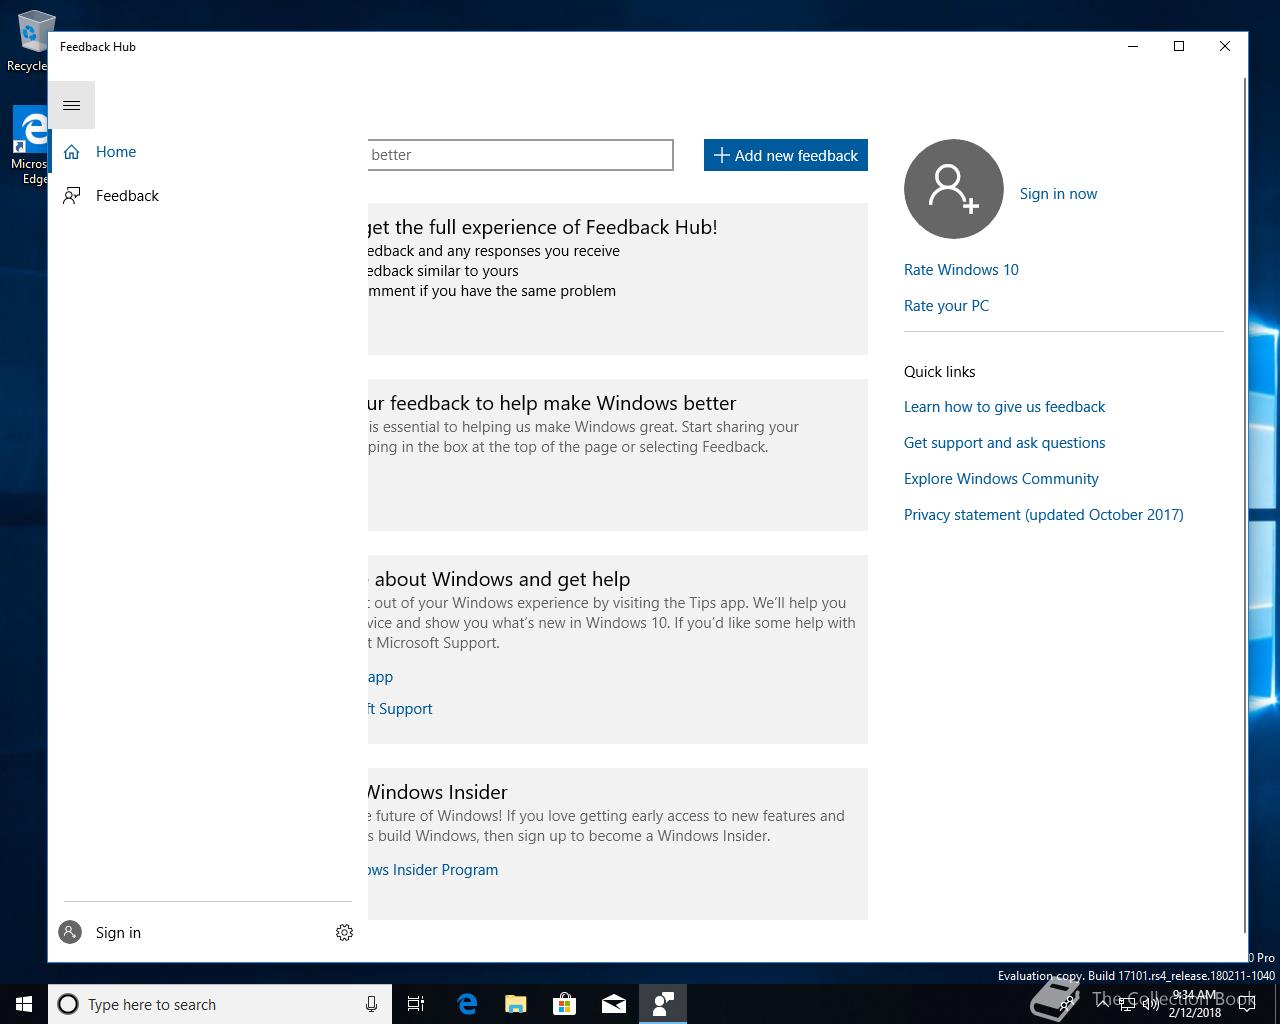Screen dimensions: 1280x1024
Task: Maximize the Feedback Hub window
Action: [1179, 46]
